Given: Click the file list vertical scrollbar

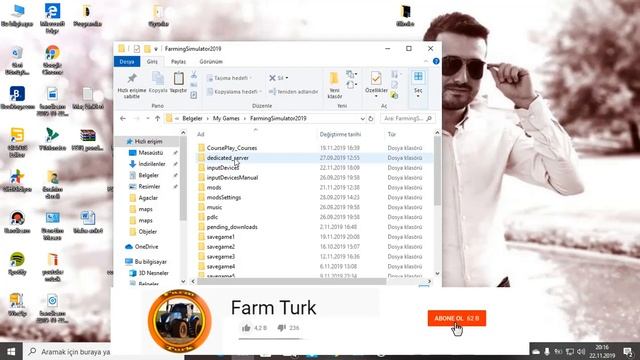Looking at the screenshot, I should coord(437,171).
